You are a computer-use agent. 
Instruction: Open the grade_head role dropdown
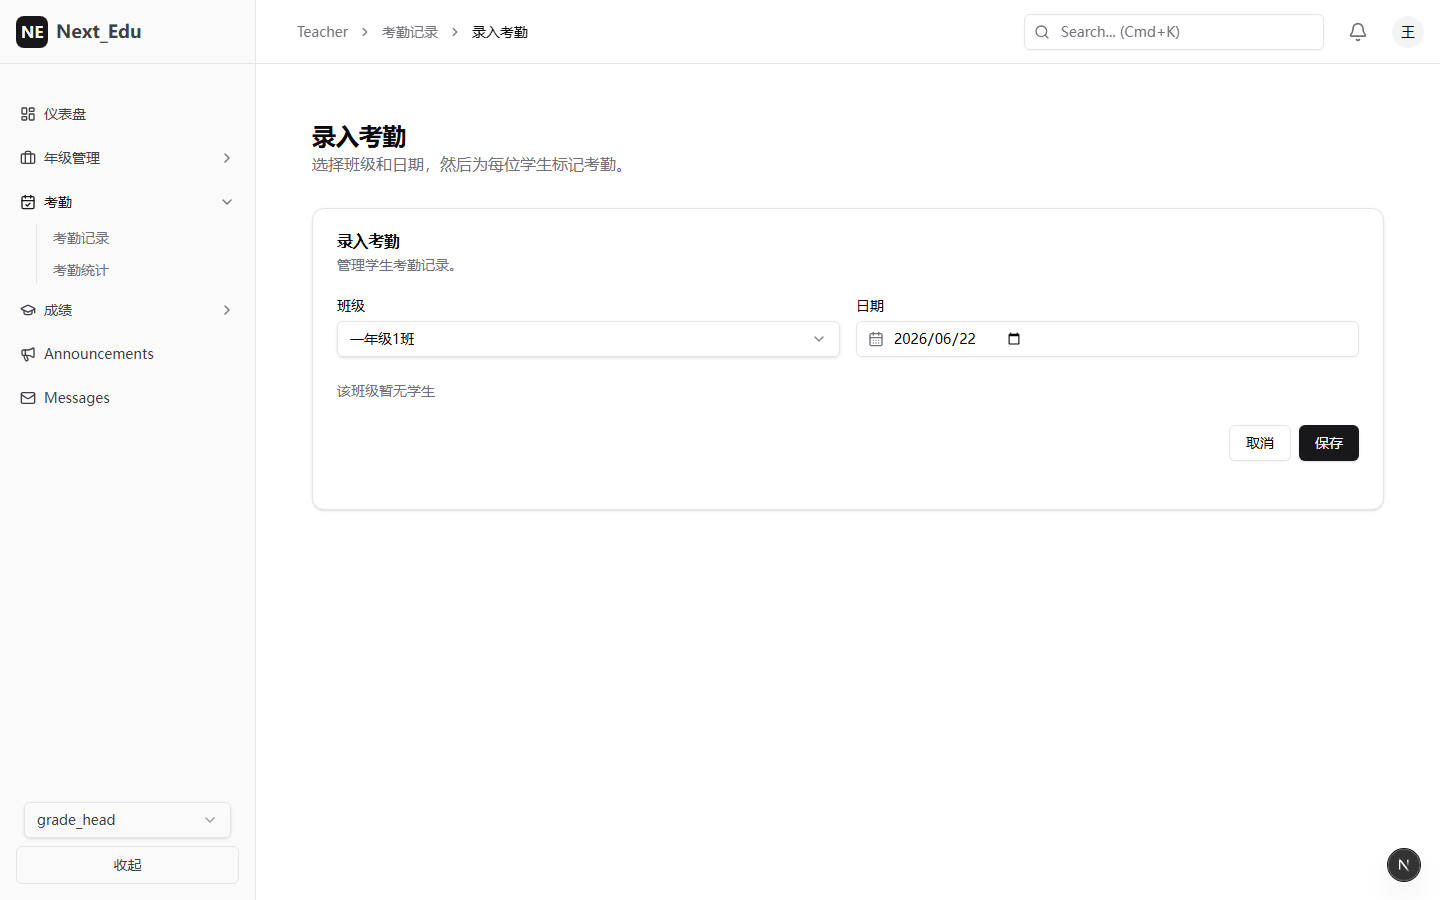[127, 820]
